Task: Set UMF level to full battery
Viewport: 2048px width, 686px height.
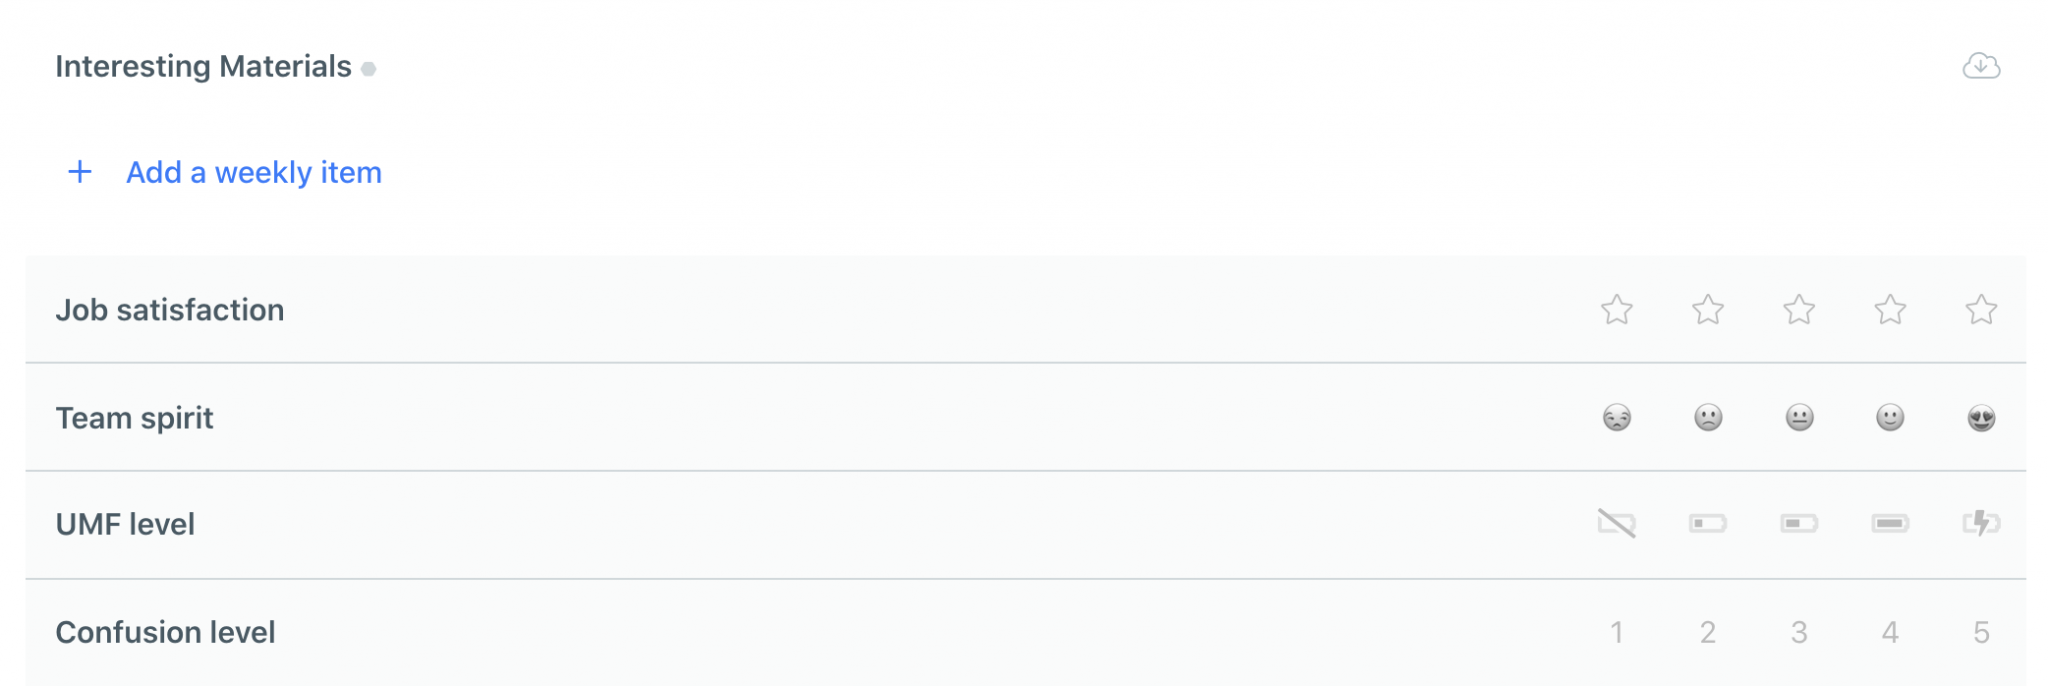Action: (1889, 523)
